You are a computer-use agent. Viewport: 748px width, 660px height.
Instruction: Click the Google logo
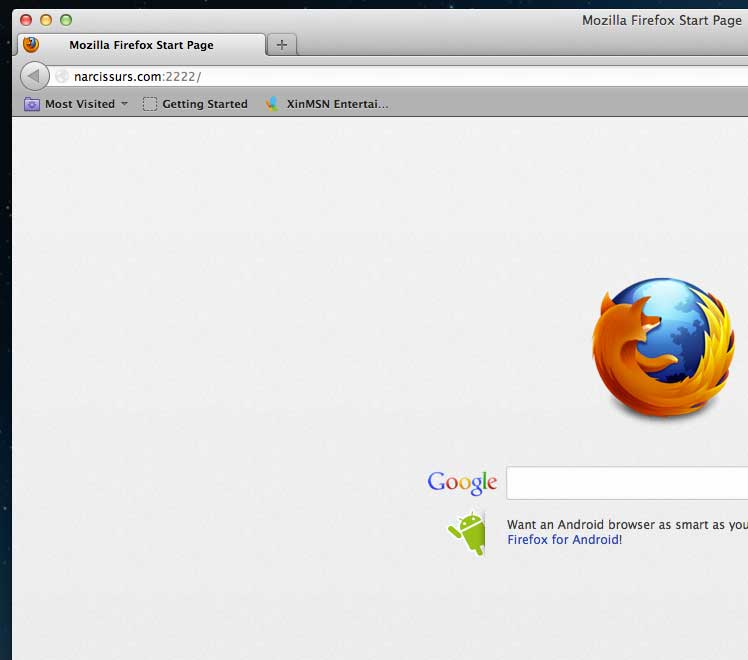click(x=462, y=483)
